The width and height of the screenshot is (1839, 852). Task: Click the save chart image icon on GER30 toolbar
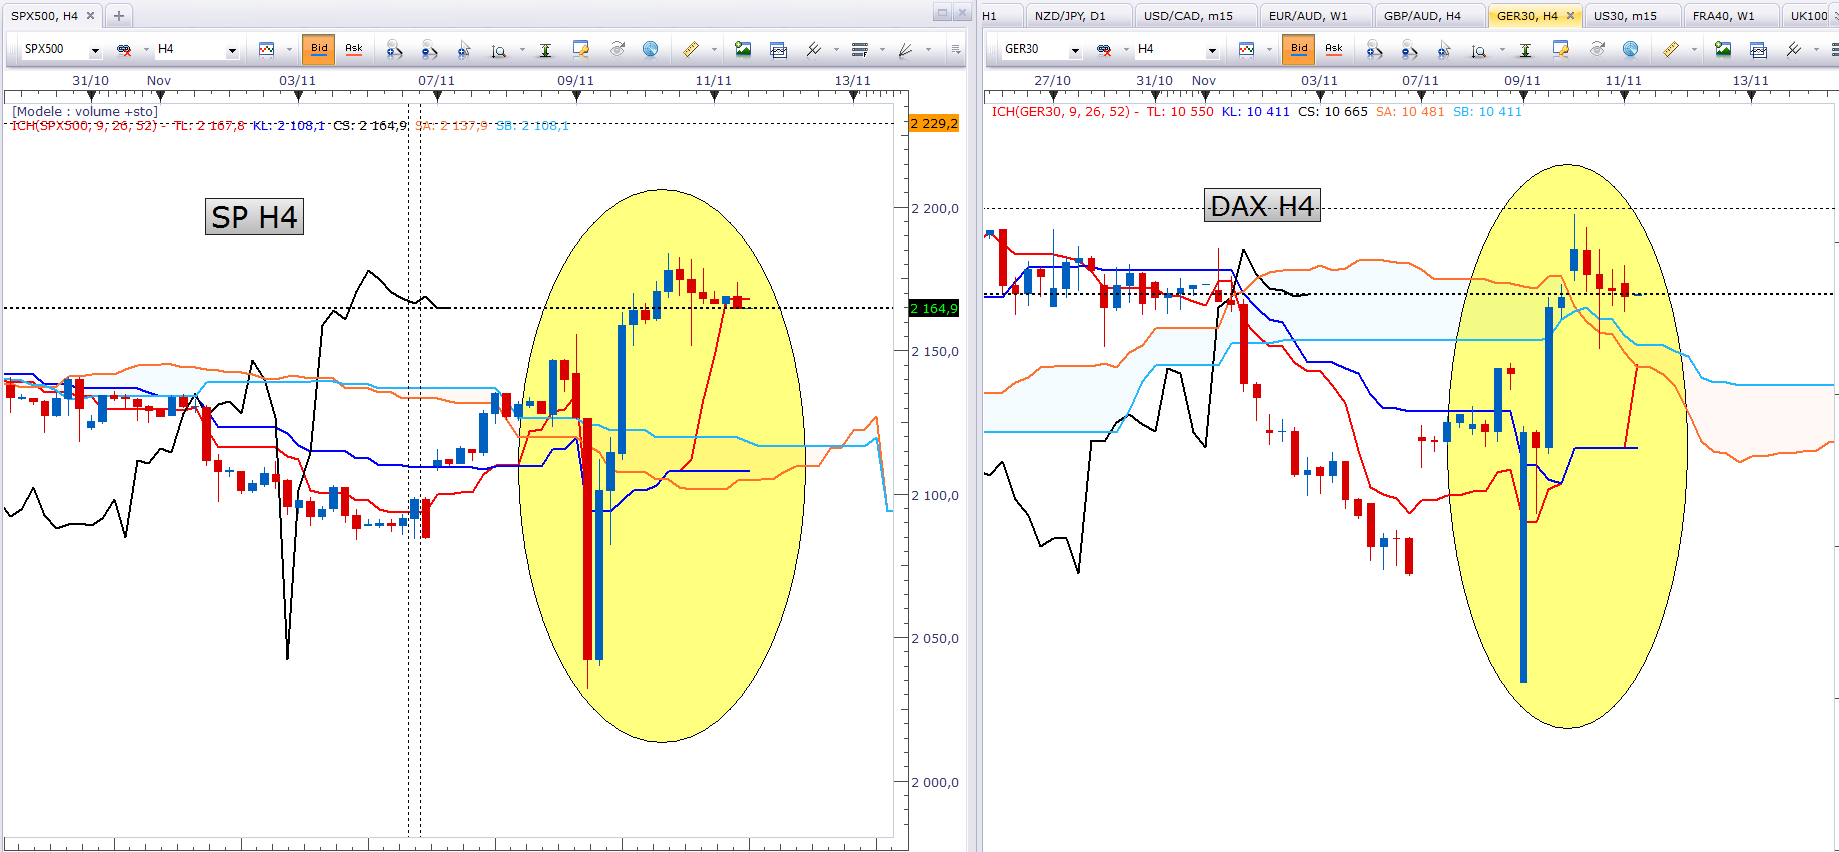point(1759,49)
